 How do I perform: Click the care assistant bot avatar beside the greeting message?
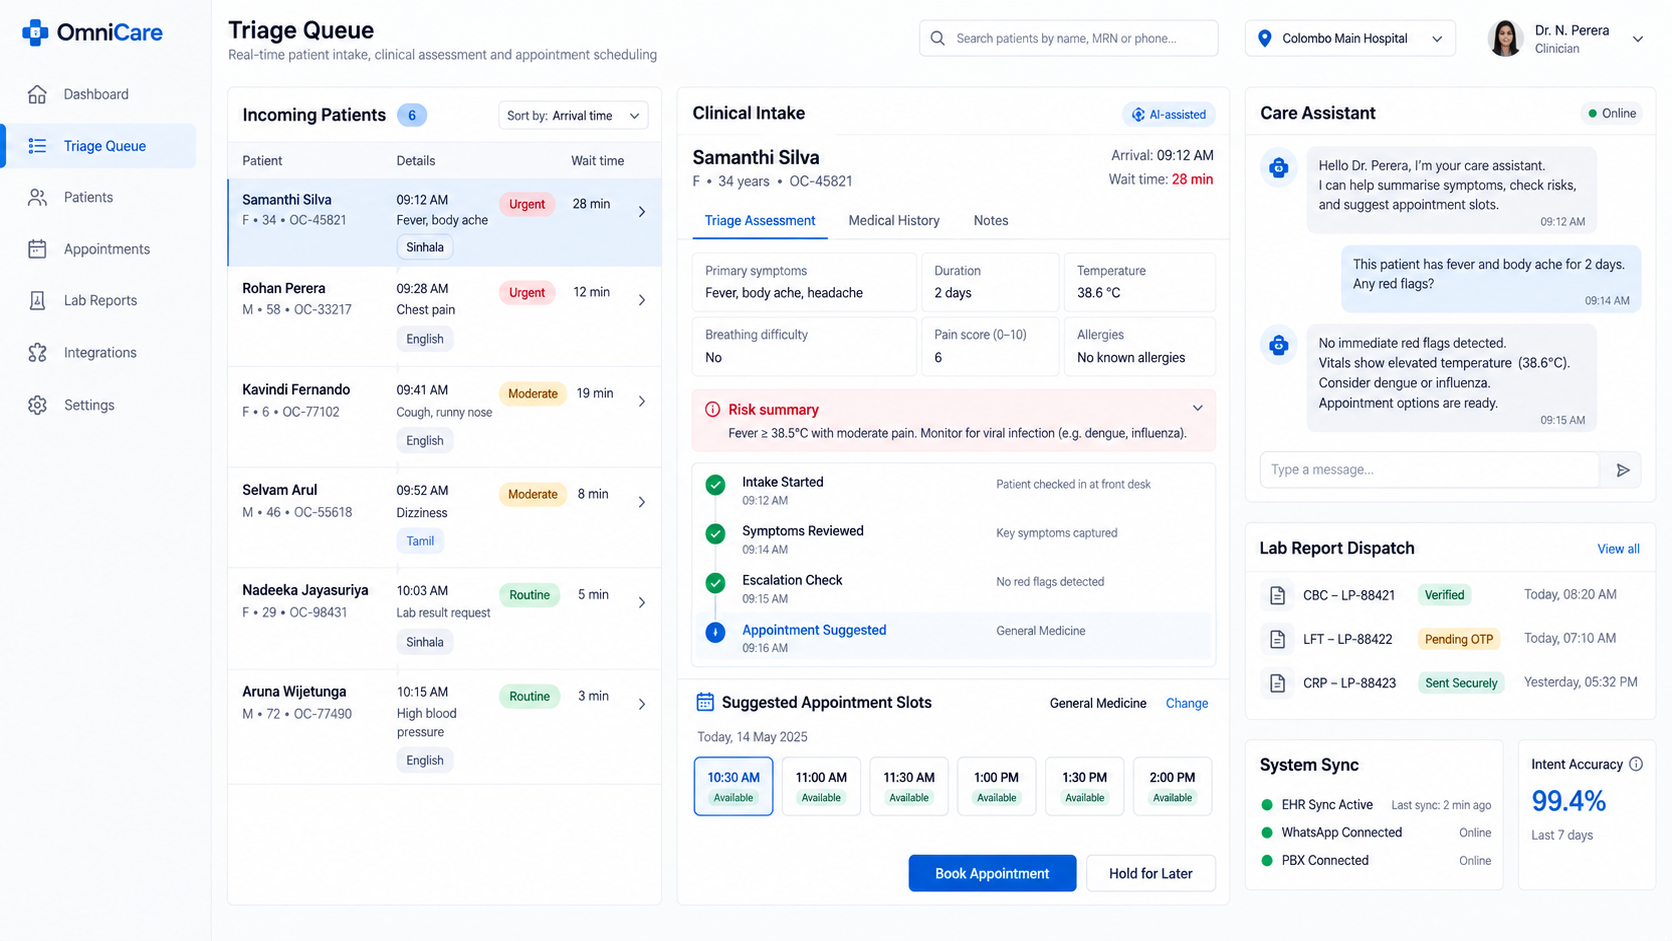[x=1278, y=168]
